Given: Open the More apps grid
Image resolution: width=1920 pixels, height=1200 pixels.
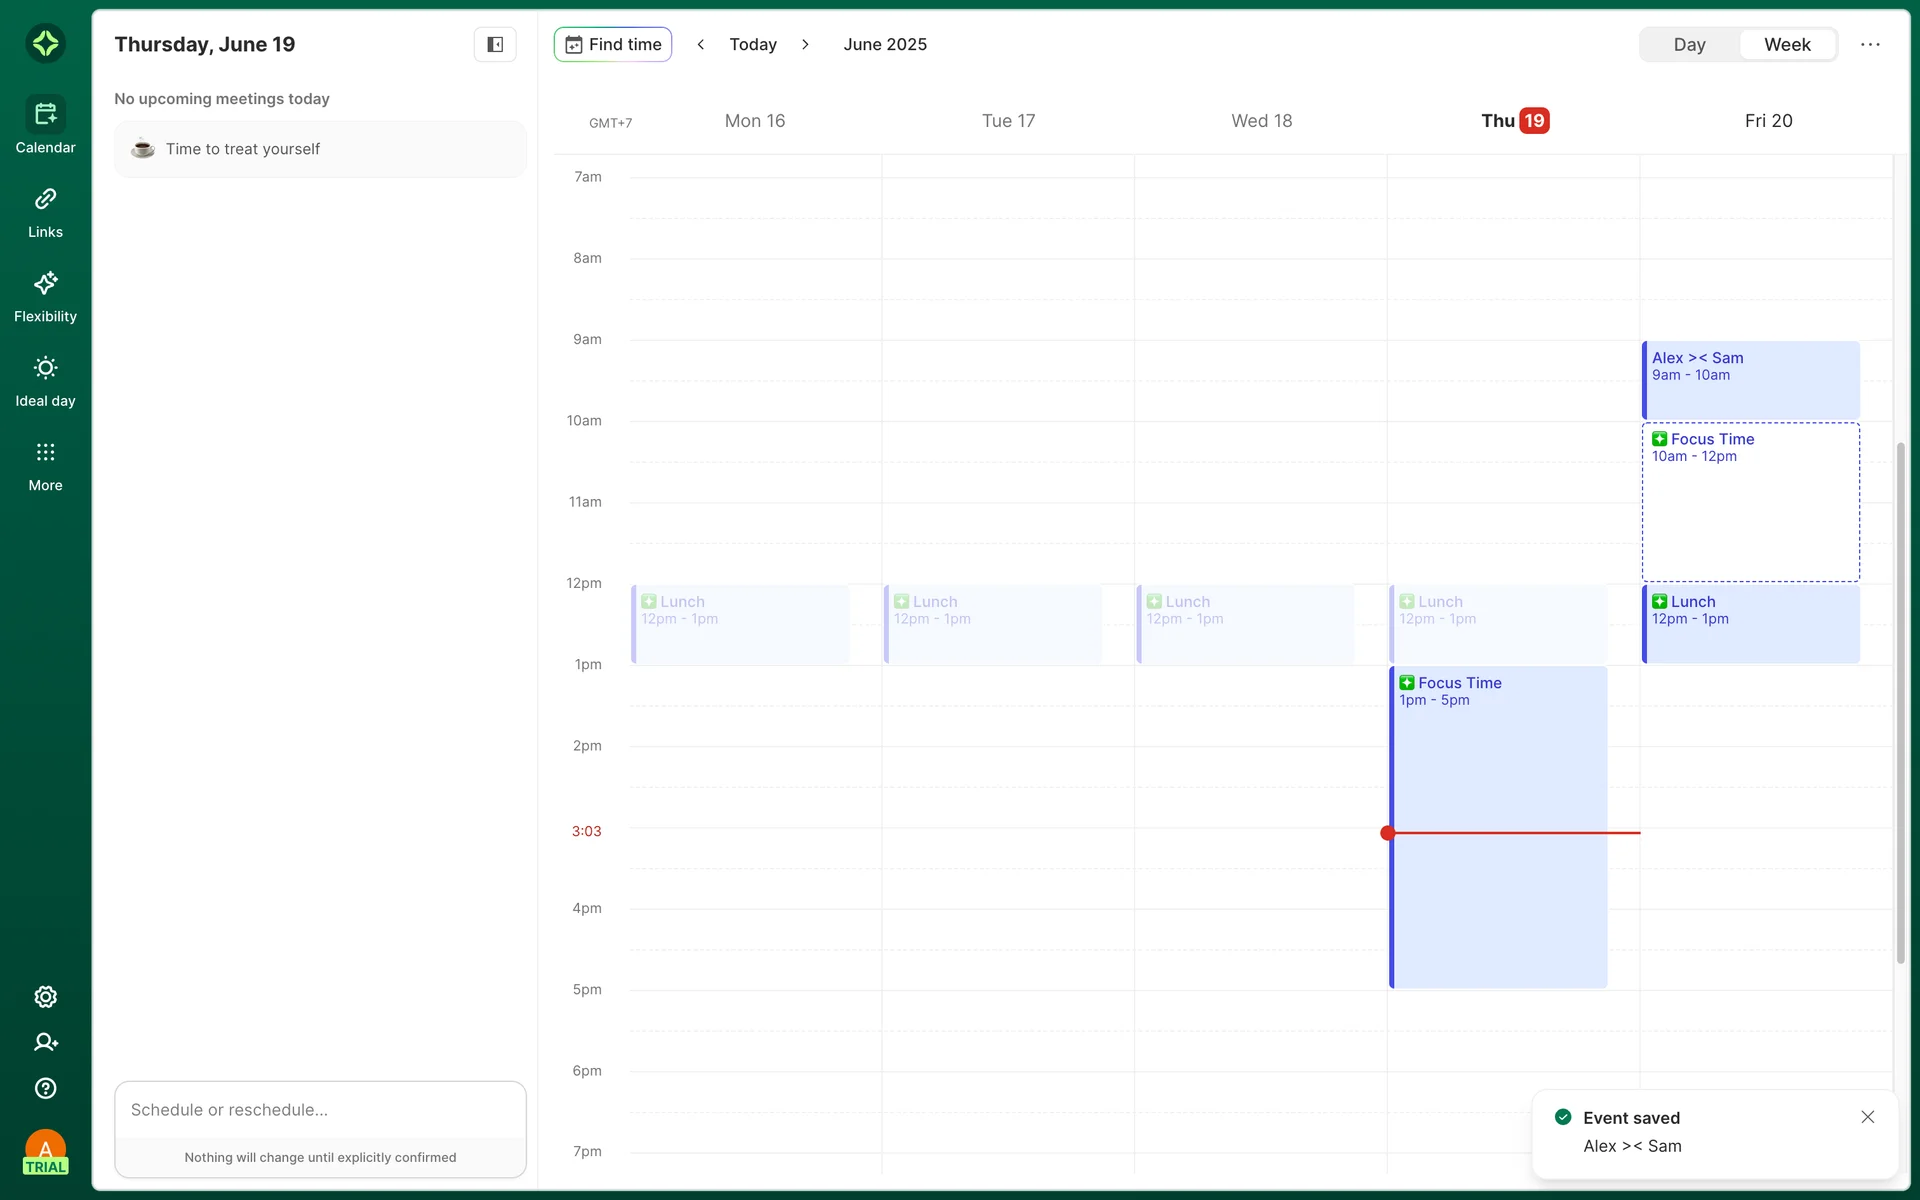Looking at the screenshot, I should [45, 466].
